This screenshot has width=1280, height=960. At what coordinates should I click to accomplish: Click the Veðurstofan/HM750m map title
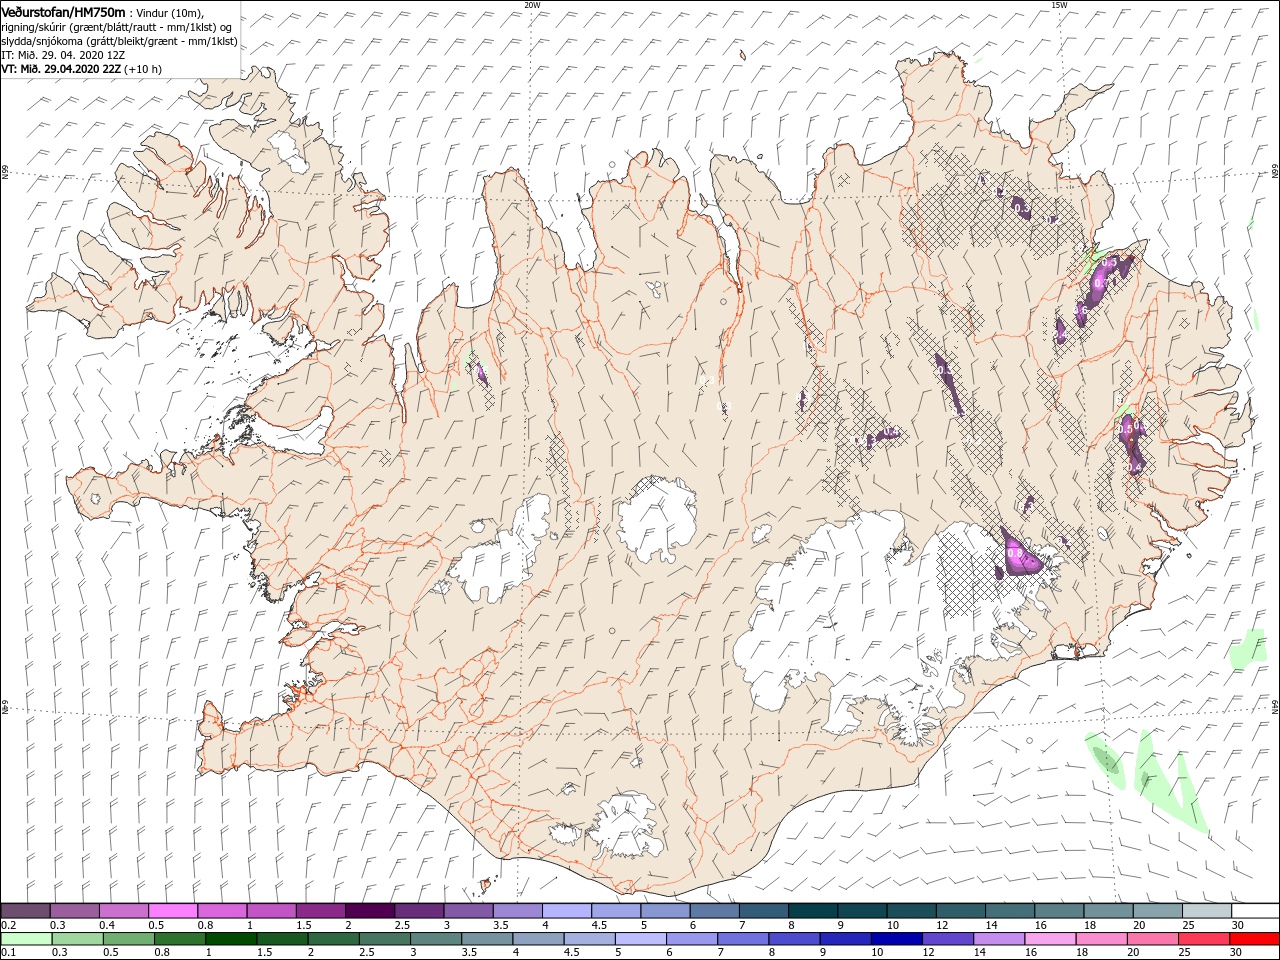click(63, 11)
